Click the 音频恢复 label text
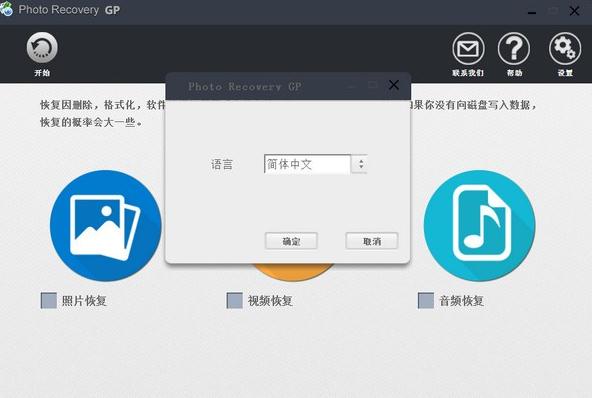The width and height of the screenshot is (592, 398). point(461,301)
